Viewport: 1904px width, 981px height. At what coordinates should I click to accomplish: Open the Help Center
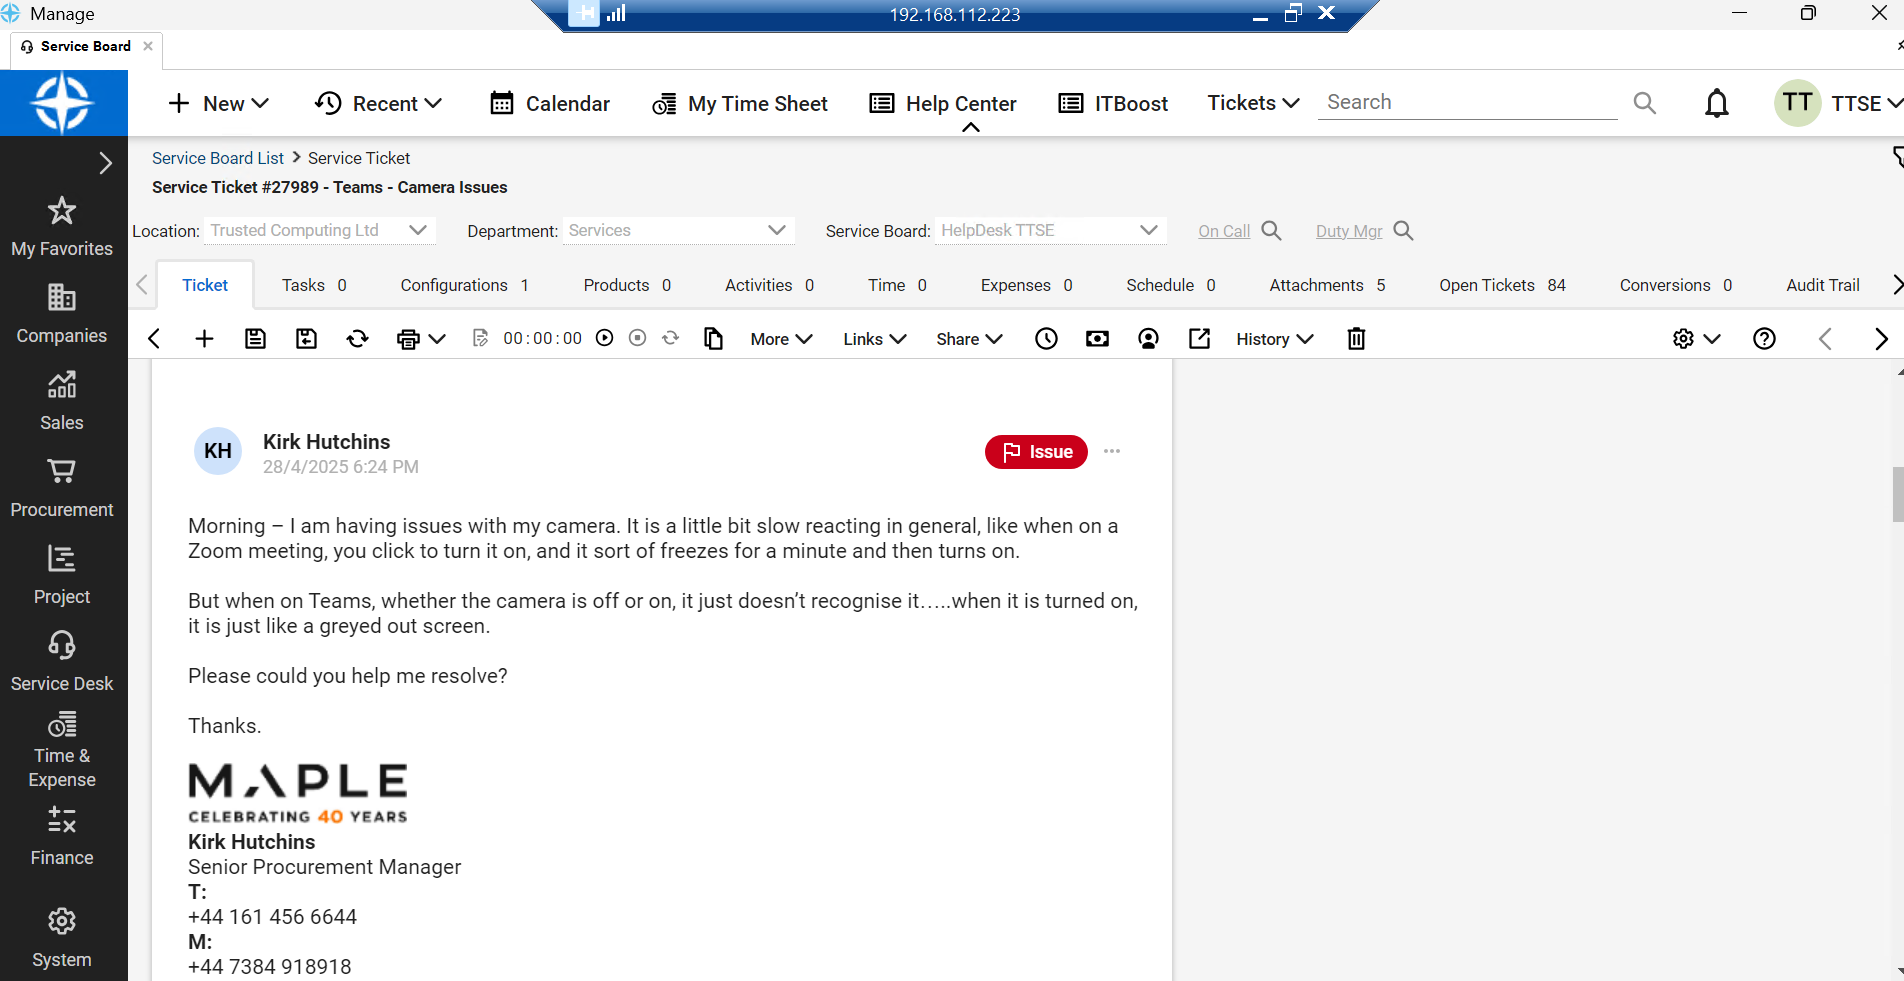tap(943, 103)
